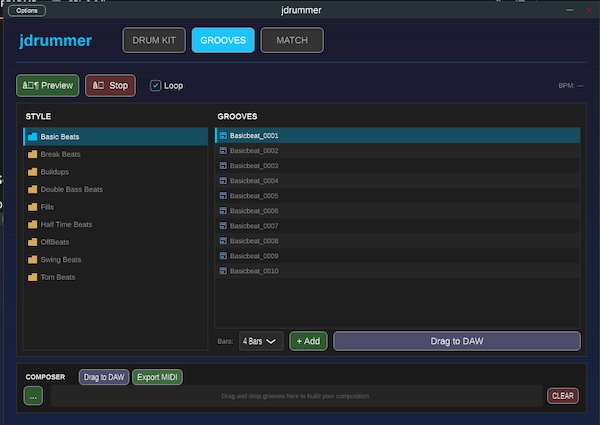Click the composer groove drop area
This screenshot has width=600, height=425.
297,396
